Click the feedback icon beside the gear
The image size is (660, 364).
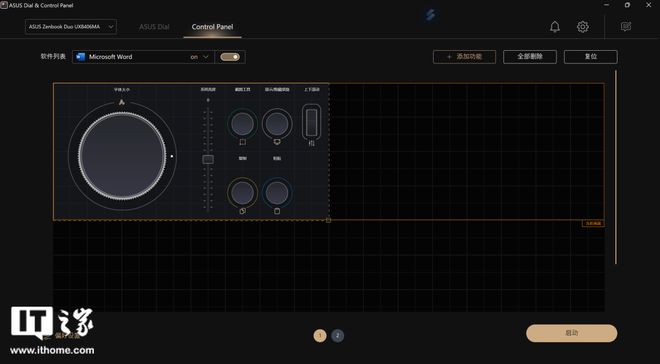coord(626,27)
